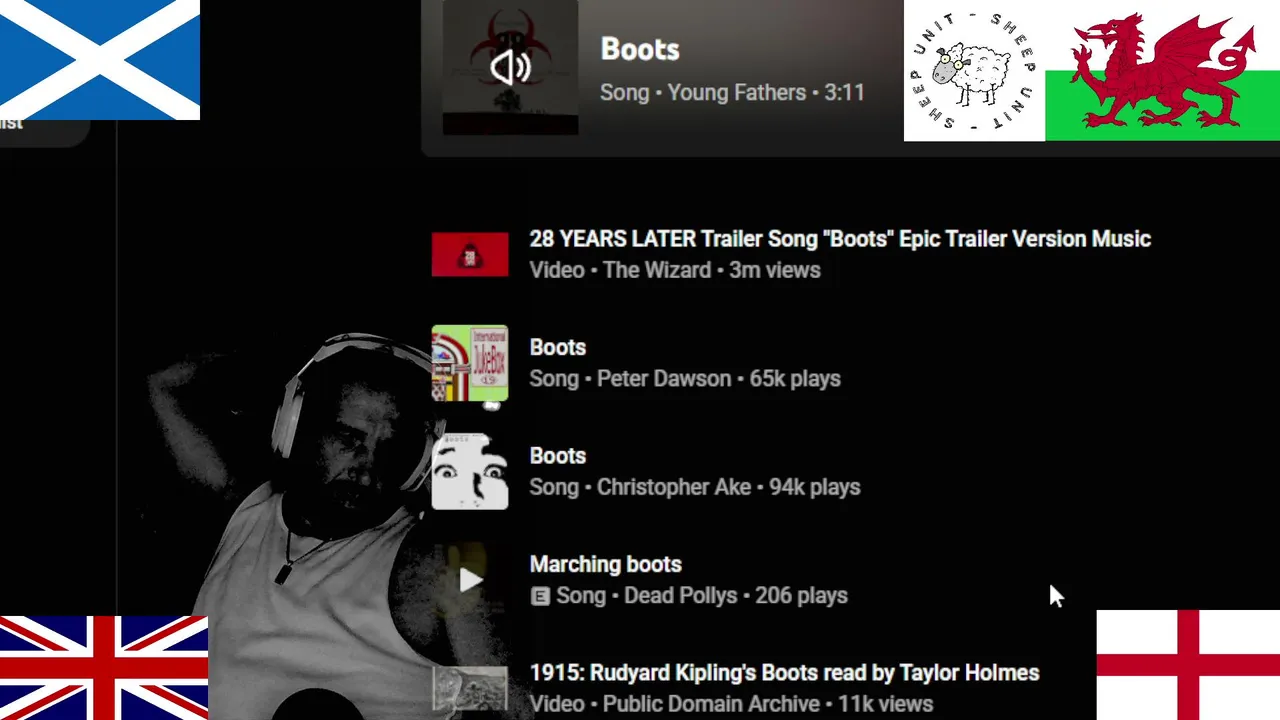Screen dimensions: 1280x720
Task: Visit the Public Domain Archive channel link
Action: coord(711,704)
